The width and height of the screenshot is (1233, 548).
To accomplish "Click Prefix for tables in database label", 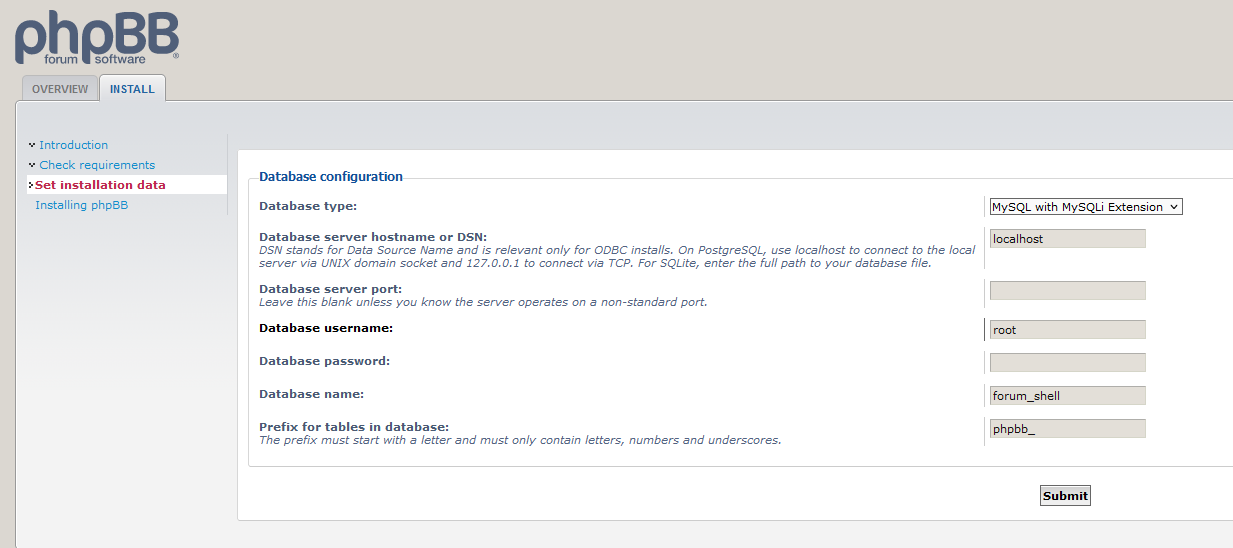I will 354,427.
